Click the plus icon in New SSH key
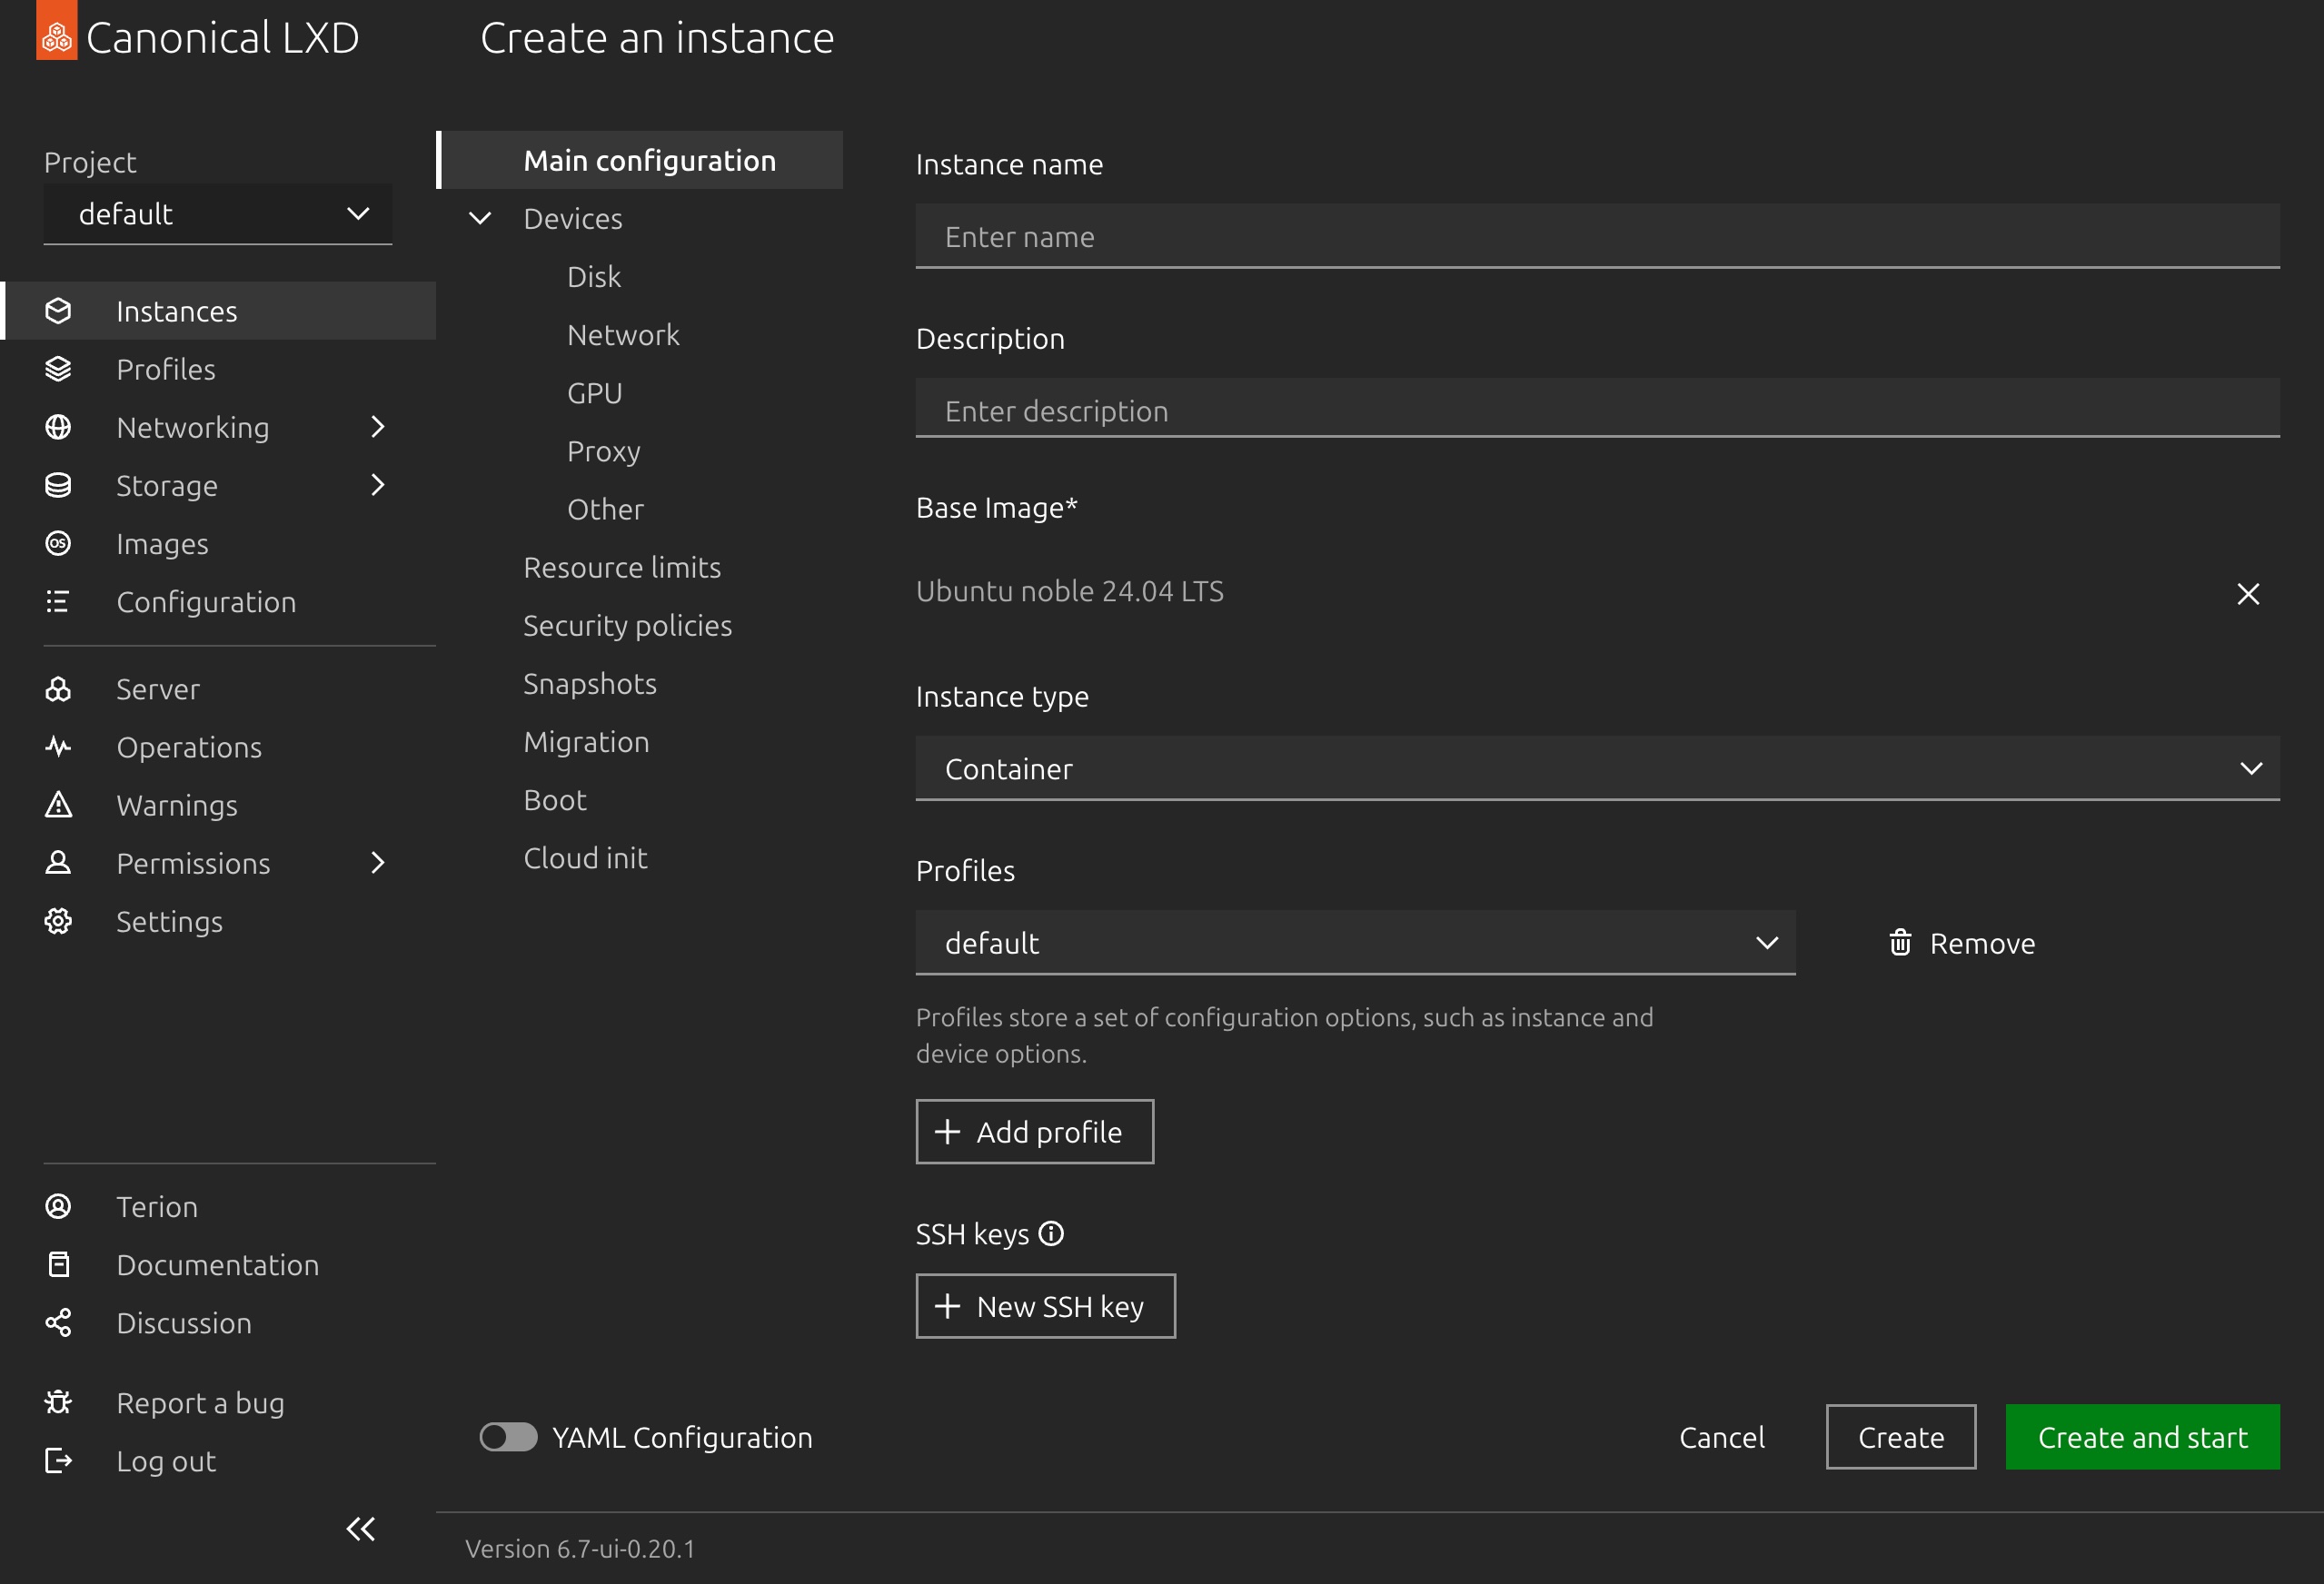Viewport: 2324px width, 1584px height. click(947, 1305)
